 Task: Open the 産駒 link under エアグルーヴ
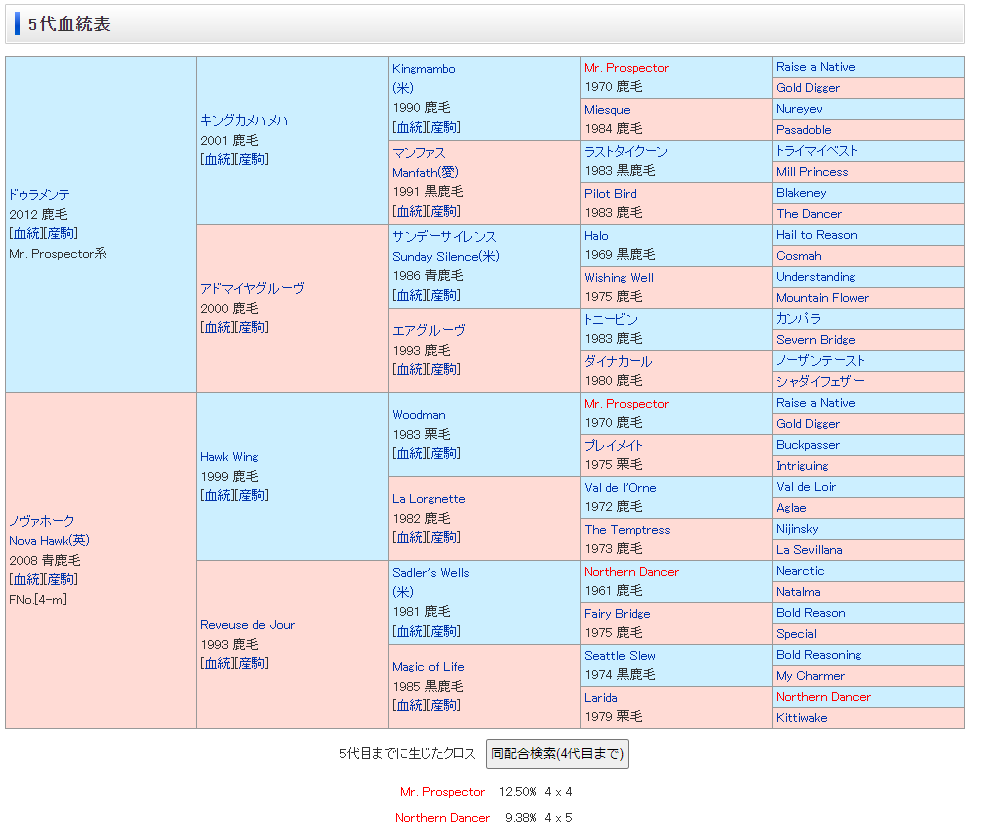[x=444, y=370]
